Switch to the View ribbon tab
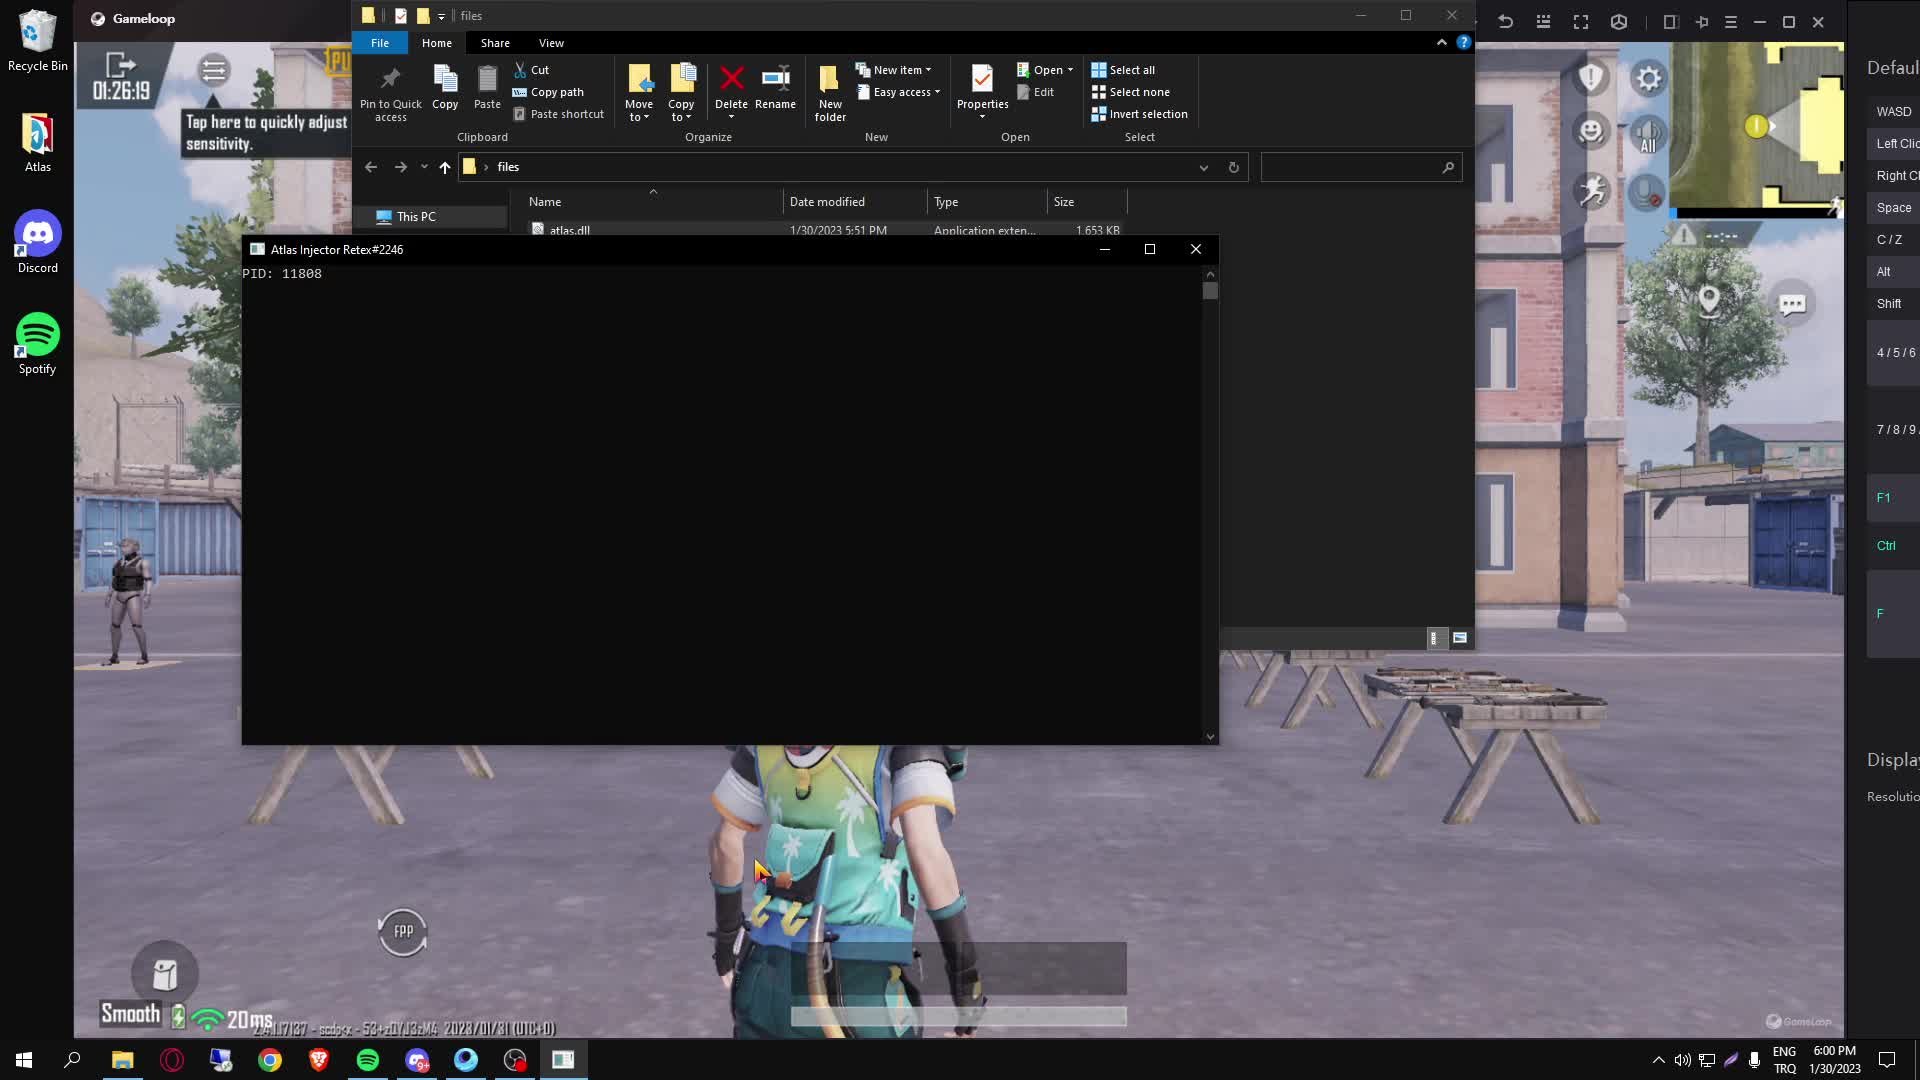The width and height of the screenshot is (1920, 1080). (x=551, y=43)
